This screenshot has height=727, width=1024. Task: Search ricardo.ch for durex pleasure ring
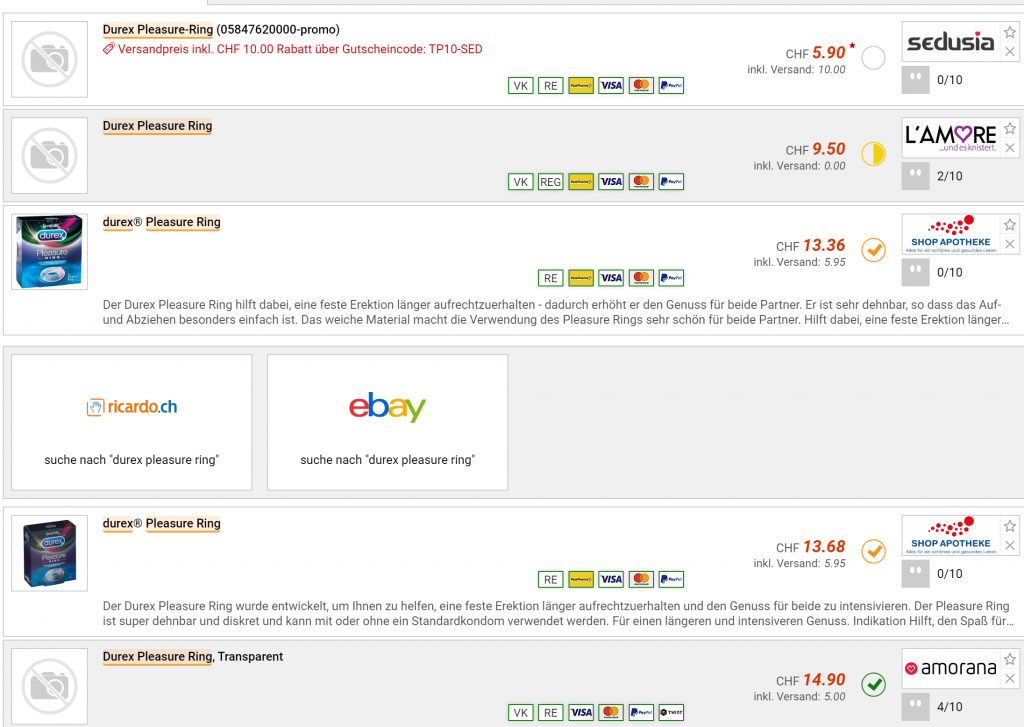point(132,423)
